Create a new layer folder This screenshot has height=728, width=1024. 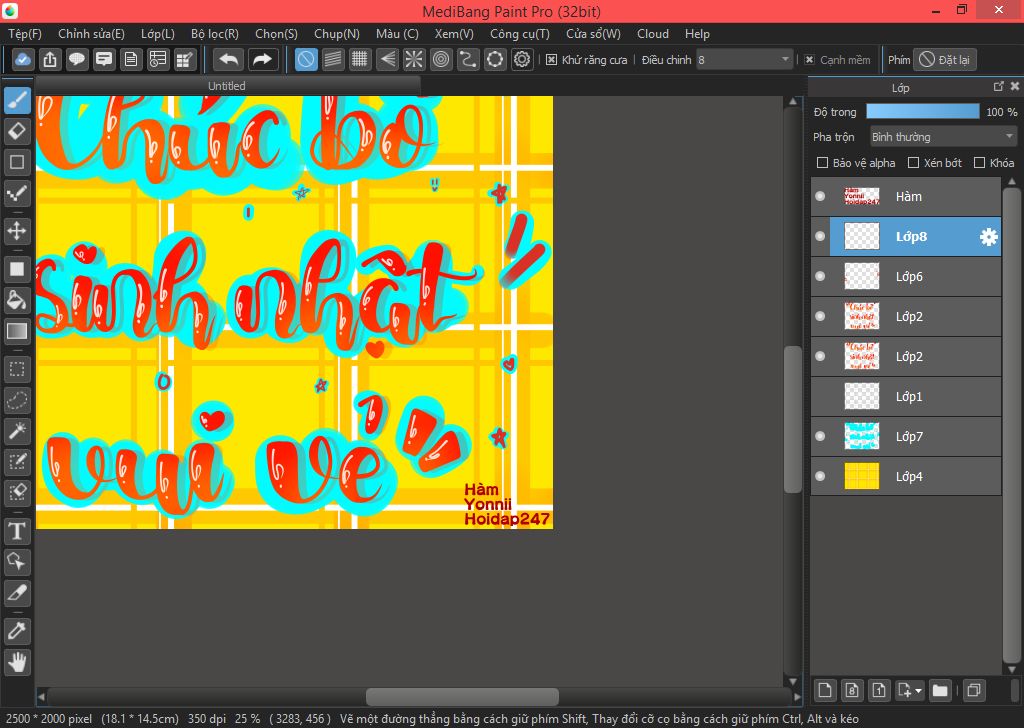pos(940,690)
